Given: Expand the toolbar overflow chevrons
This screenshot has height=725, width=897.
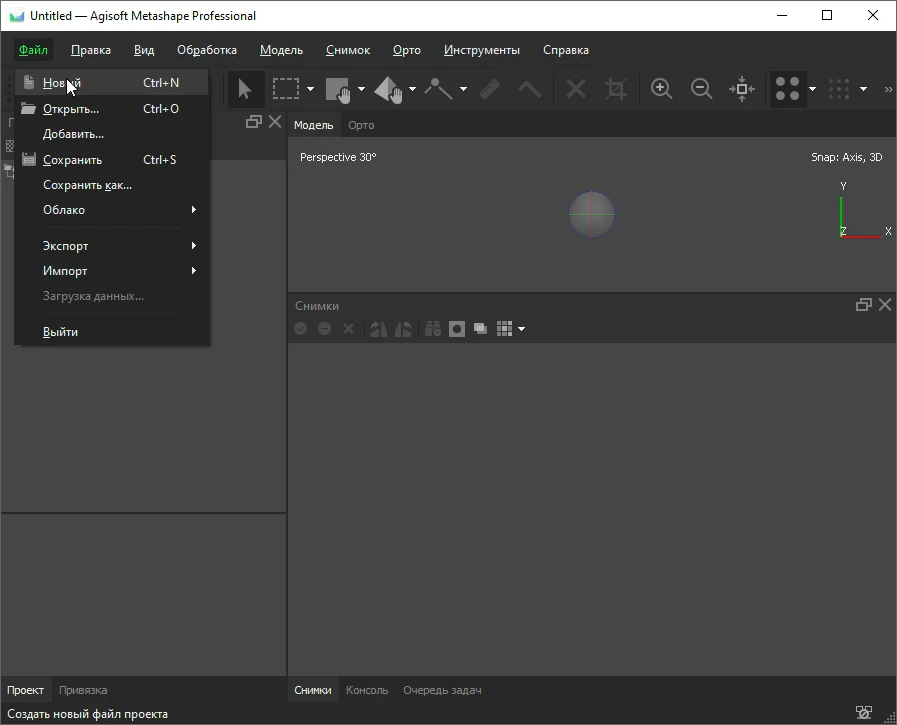Looking at the screenshot, I should [x=888, y=89].
